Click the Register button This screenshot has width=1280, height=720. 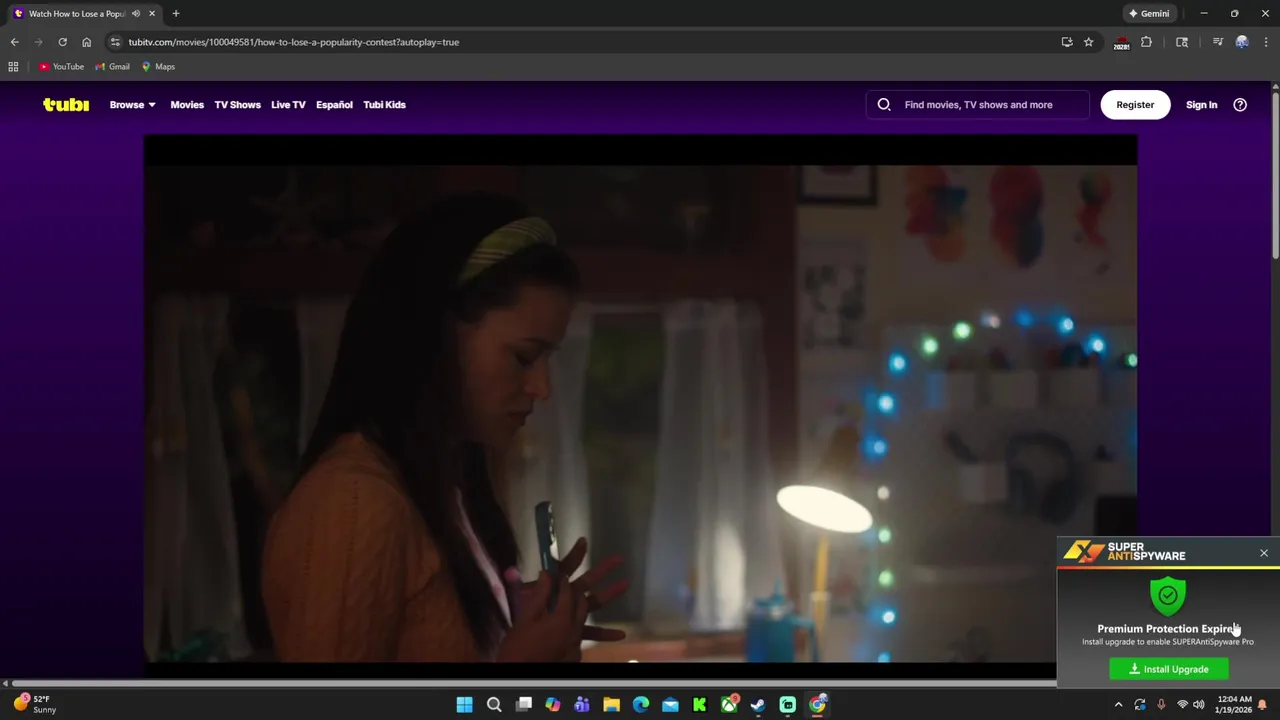click(x=1135, y=105)
